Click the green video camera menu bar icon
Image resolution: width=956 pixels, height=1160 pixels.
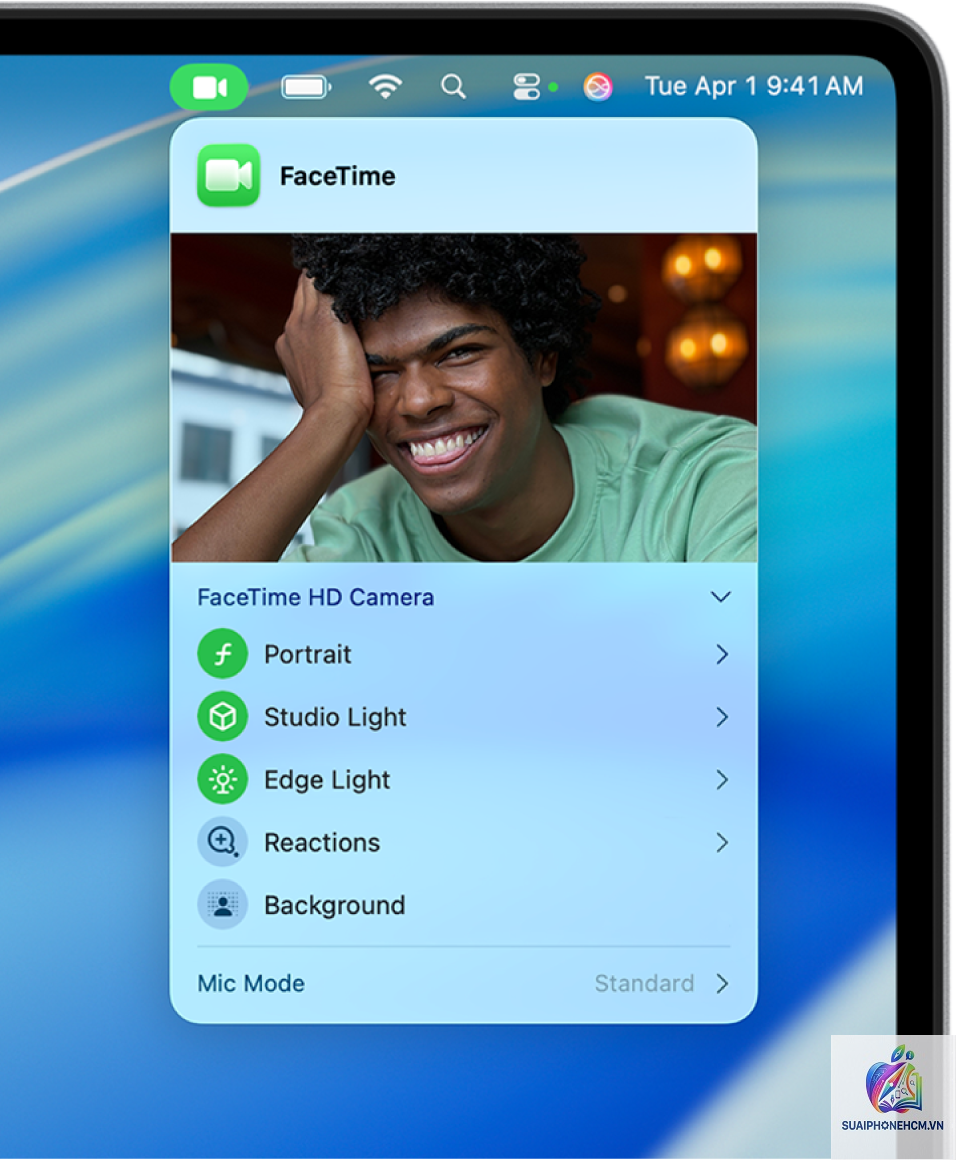209,87
